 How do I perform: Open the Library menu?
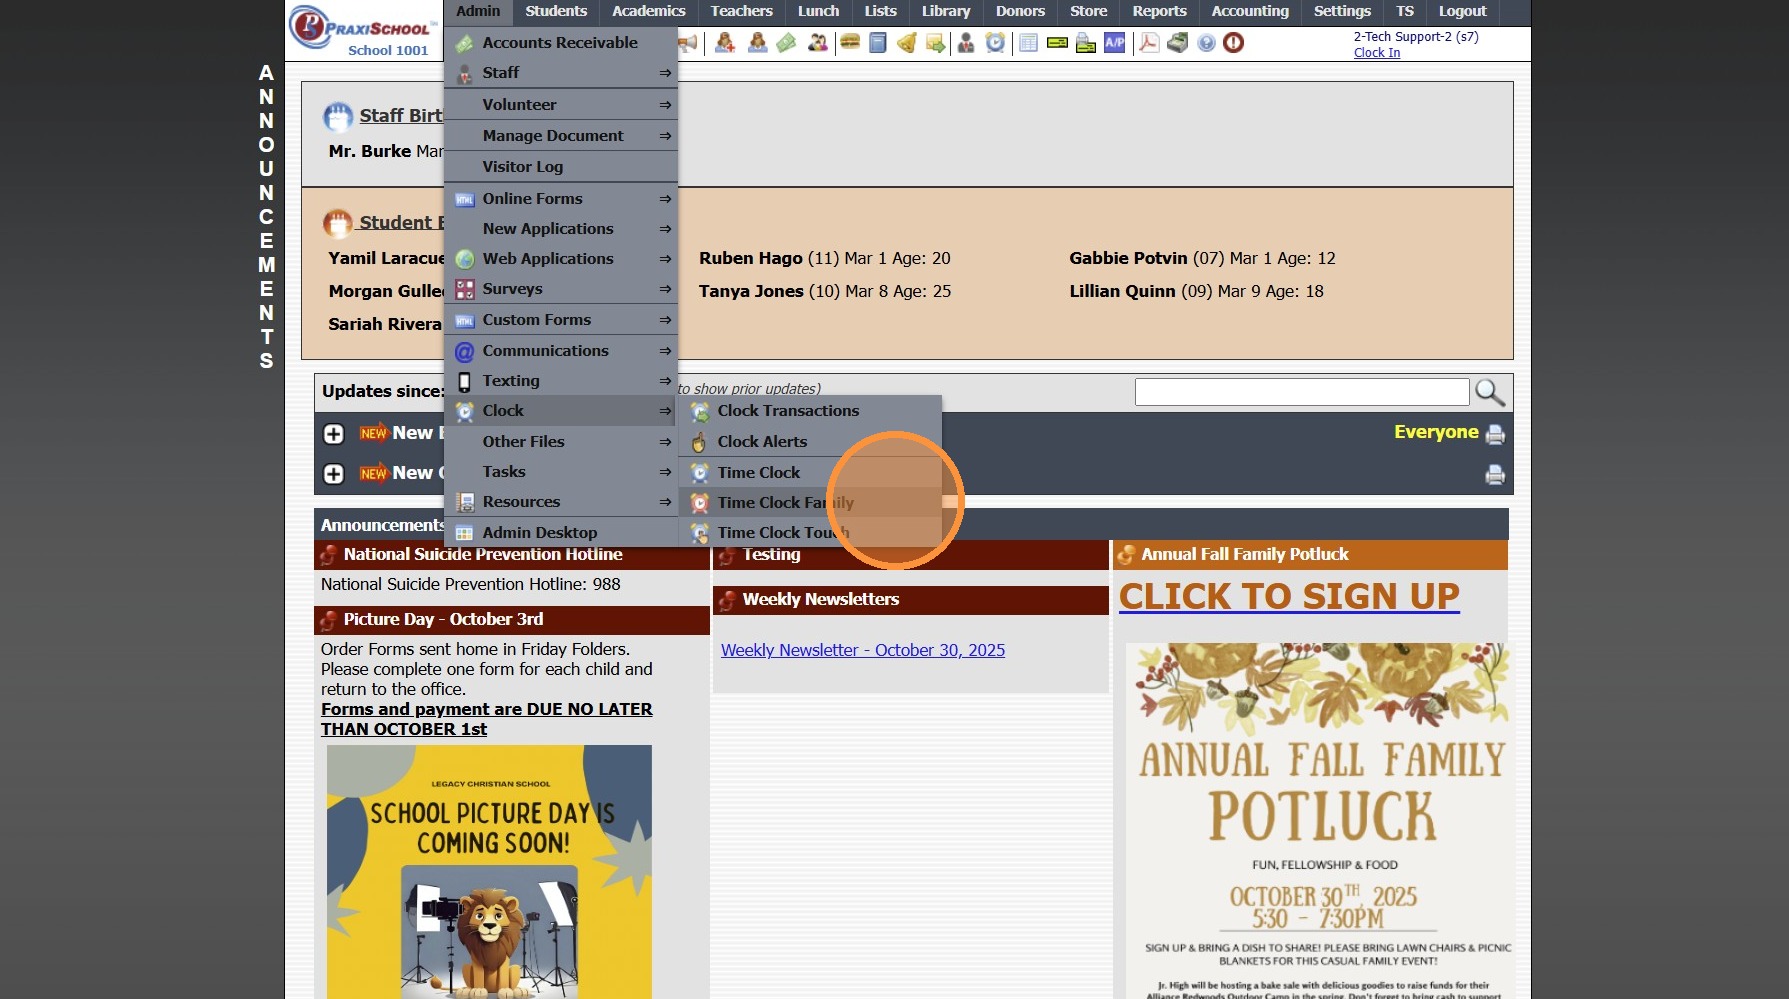946,11
